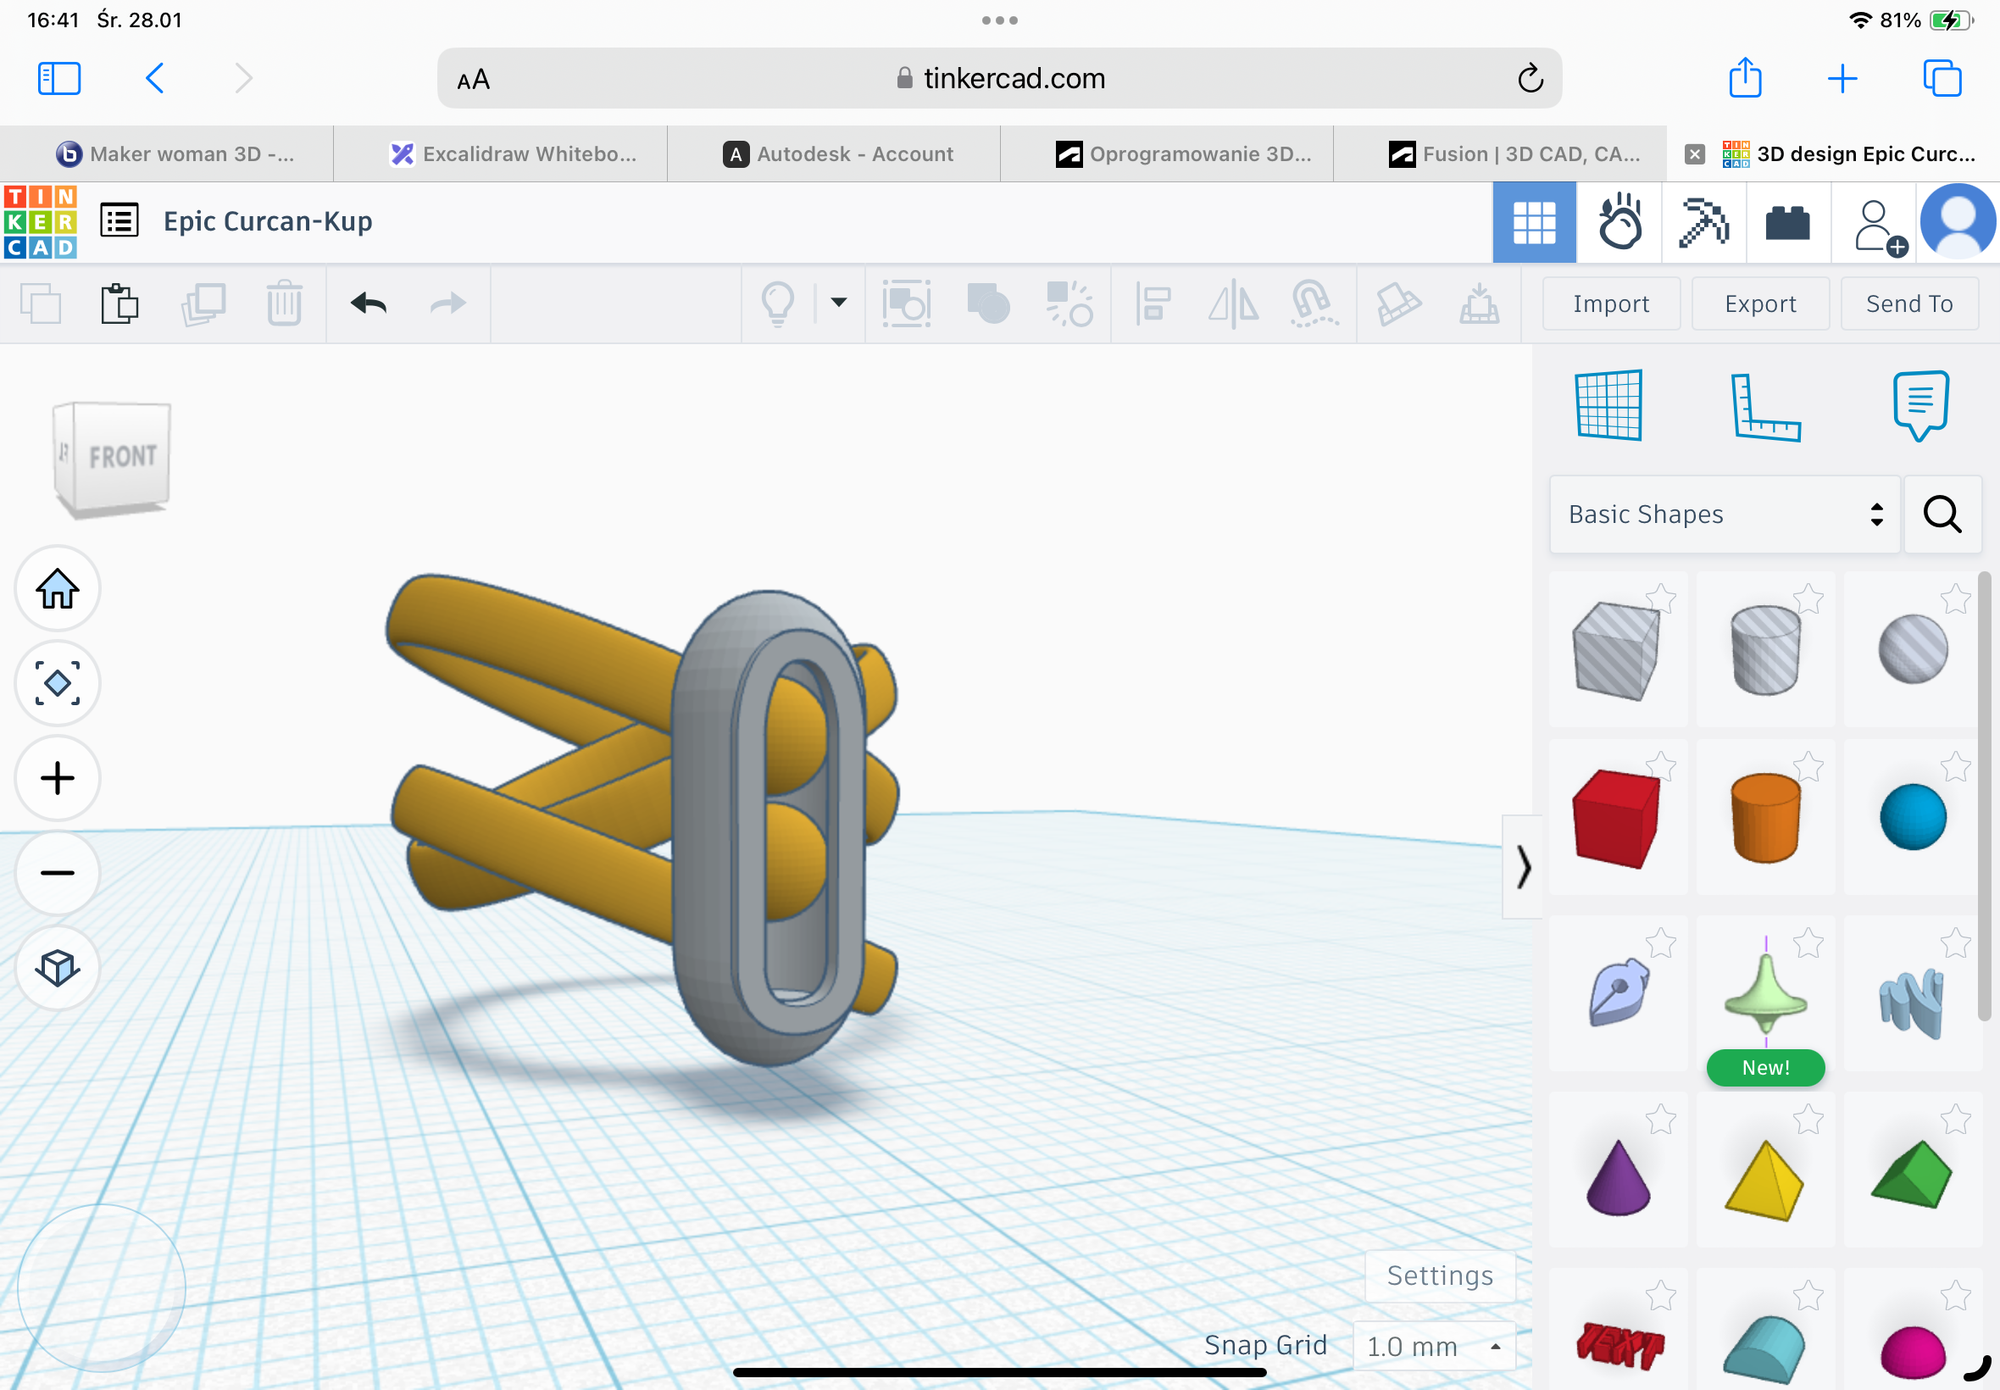
Task: Open Settings on the workplane
Action: pos(1439,1275)
